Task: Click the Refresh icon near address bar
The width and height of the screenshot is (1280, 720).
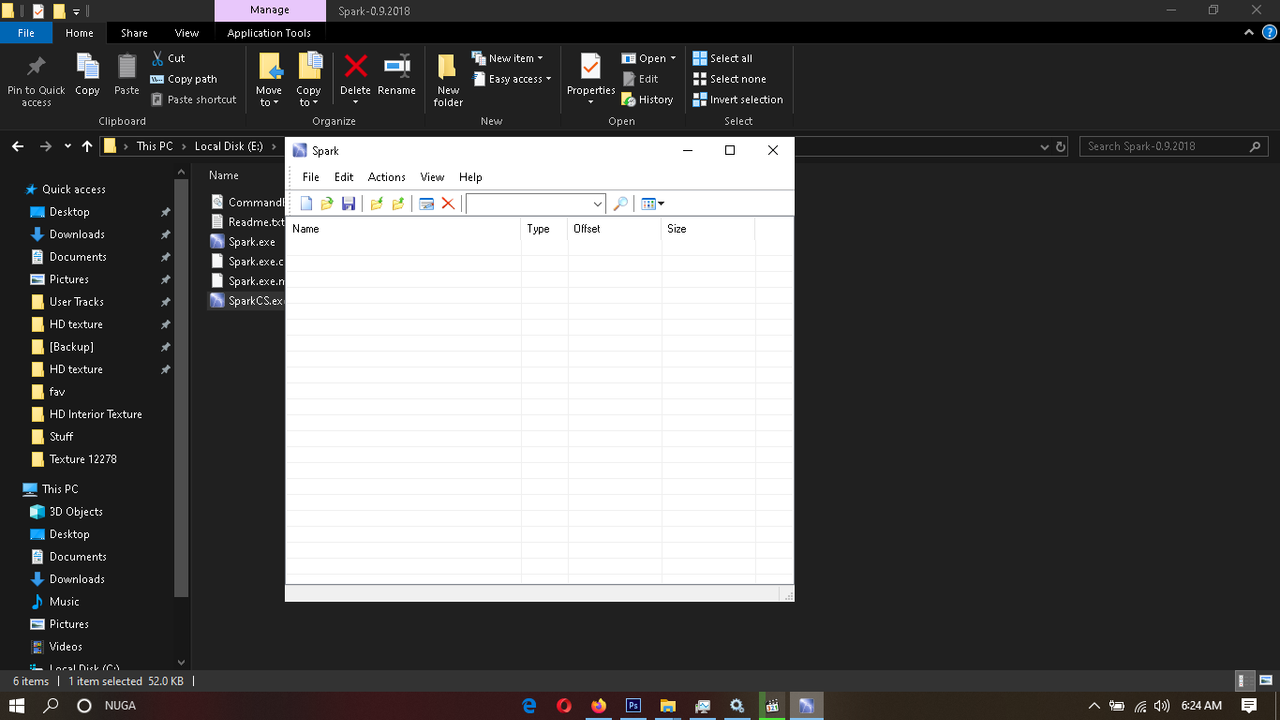Action: pyautogui.click(x=1061, y=146)
